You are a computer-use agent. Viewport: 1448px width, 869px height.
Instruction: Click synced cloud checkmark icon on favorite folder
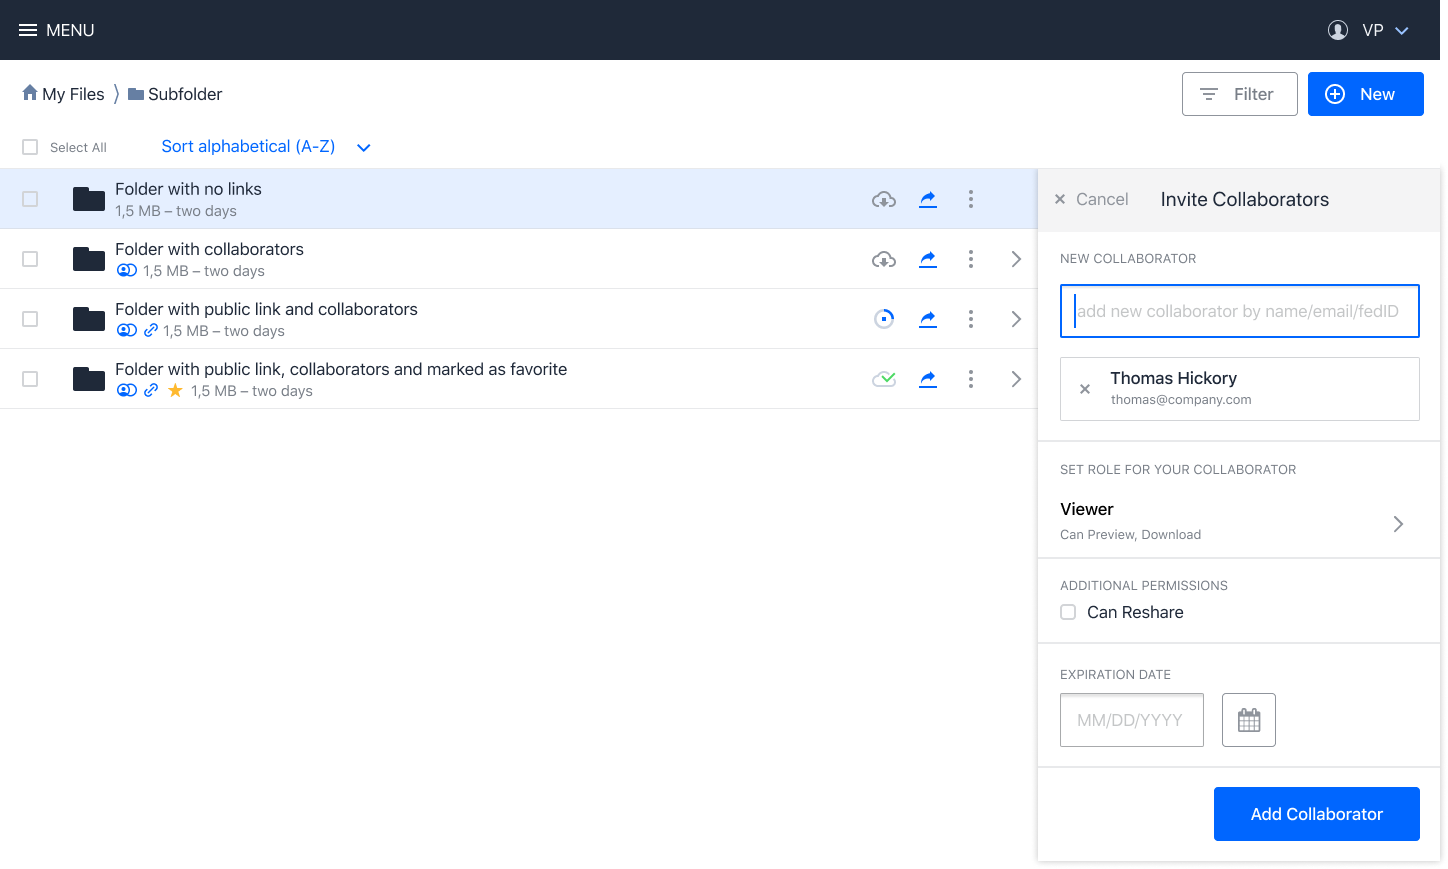click(x=884, y=379)
